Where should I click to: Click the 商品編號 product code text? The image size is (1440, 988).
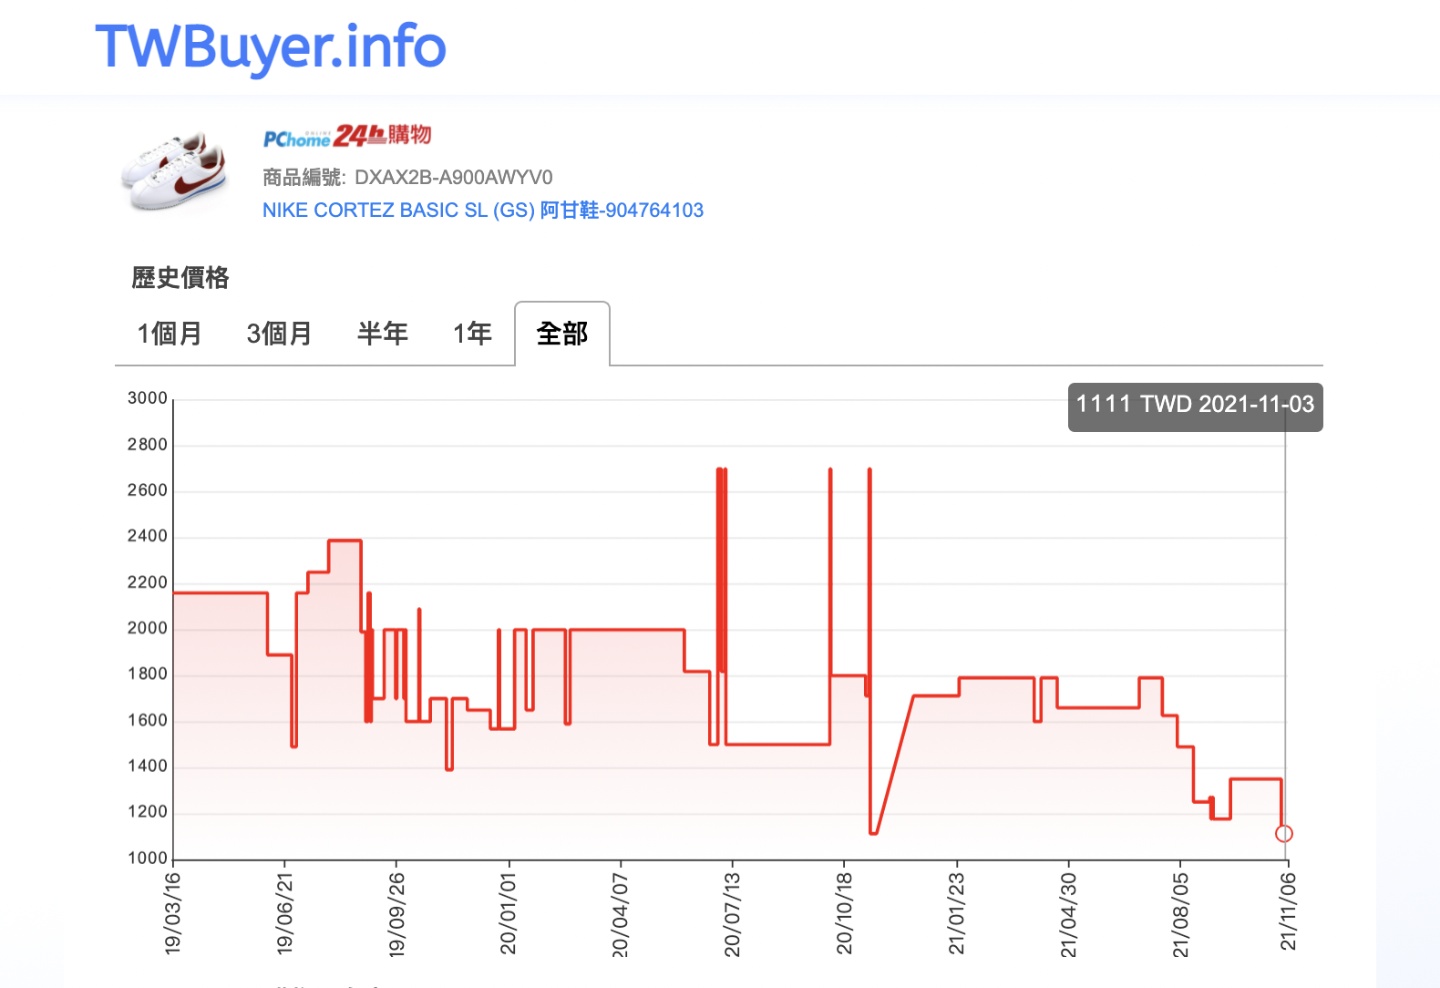[x=407, y=178]
